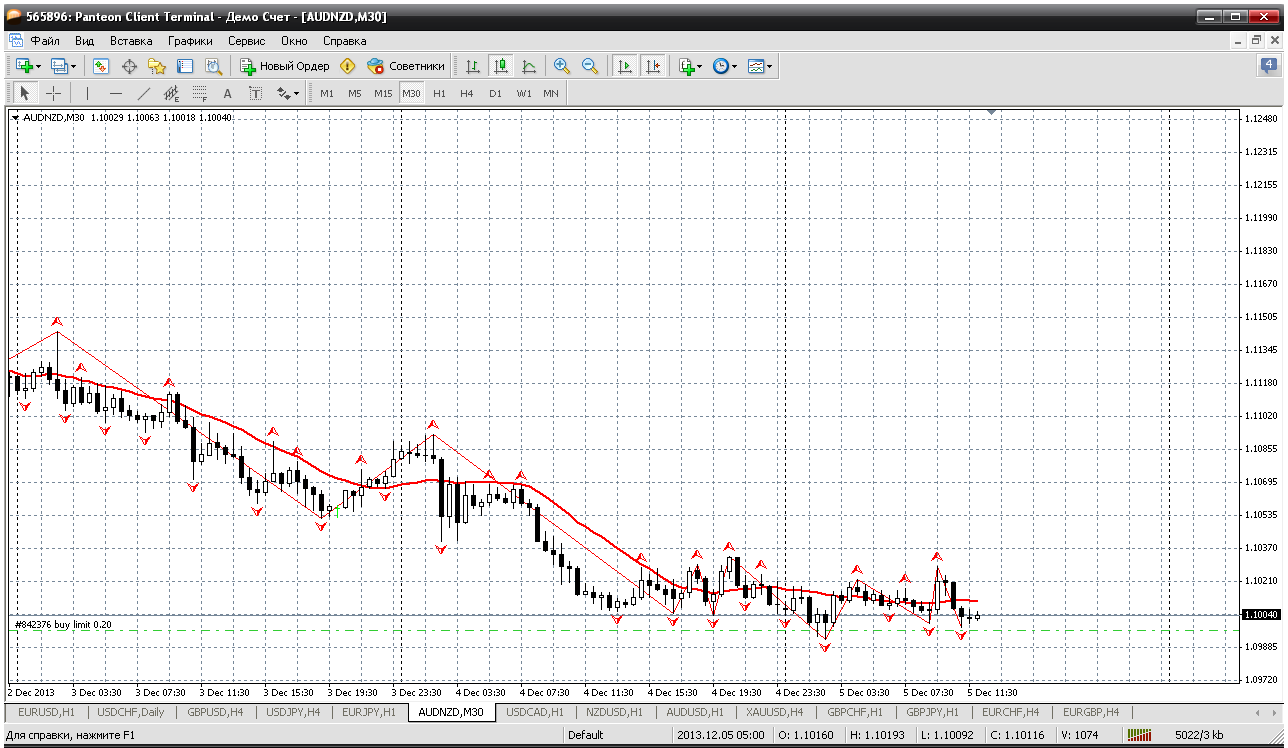The width and height of the screenshot is (1288, 748).
Task: Pick the arrows drawing tool
Action: click(x=284, y=93)
